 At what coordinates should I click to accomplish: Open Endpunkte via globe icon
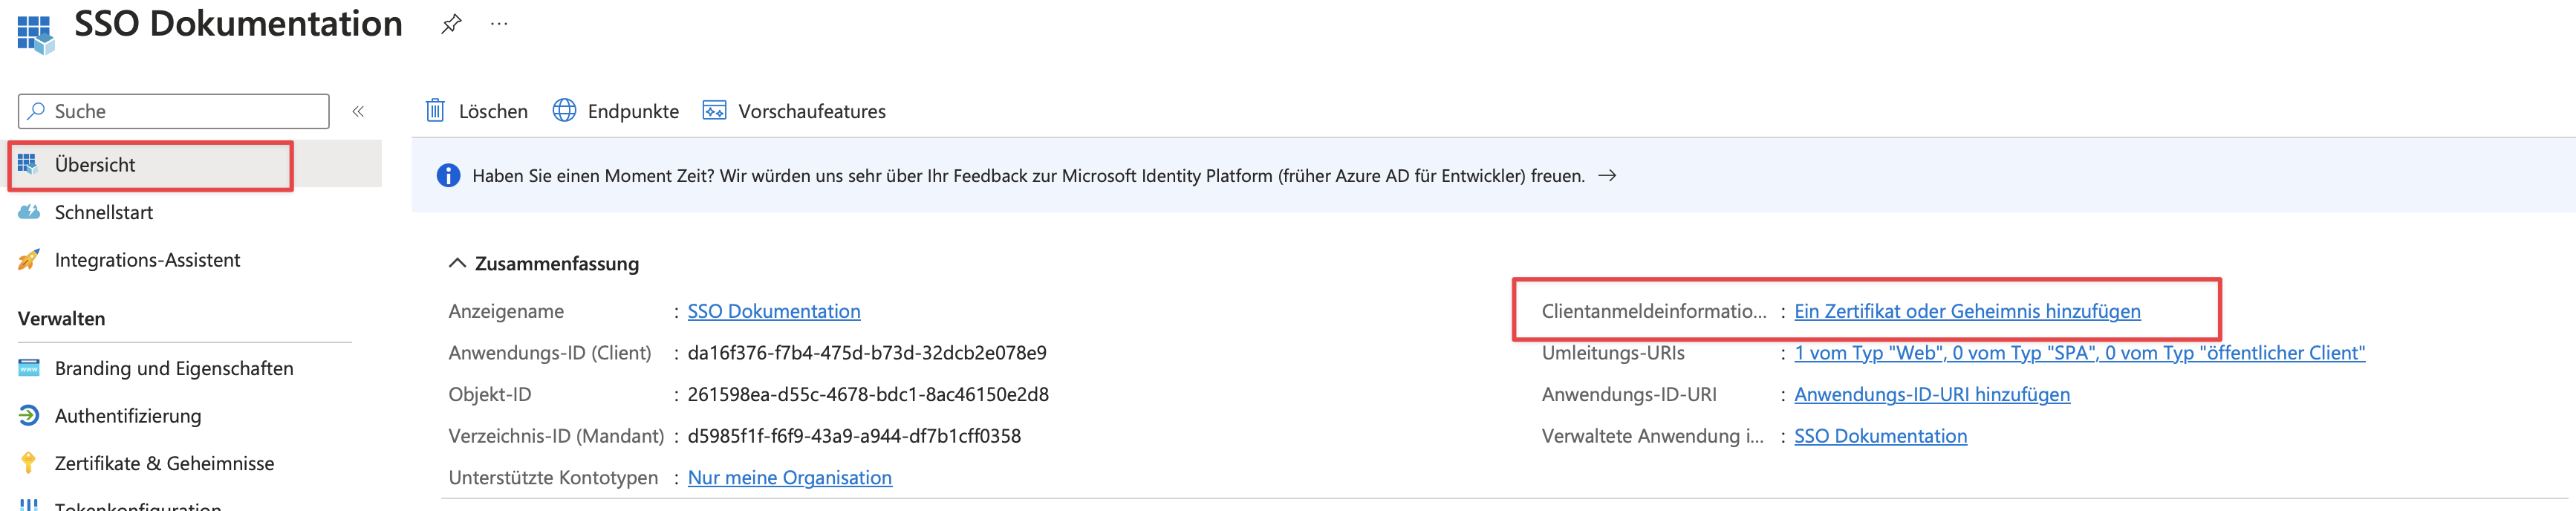coord(564,111)
